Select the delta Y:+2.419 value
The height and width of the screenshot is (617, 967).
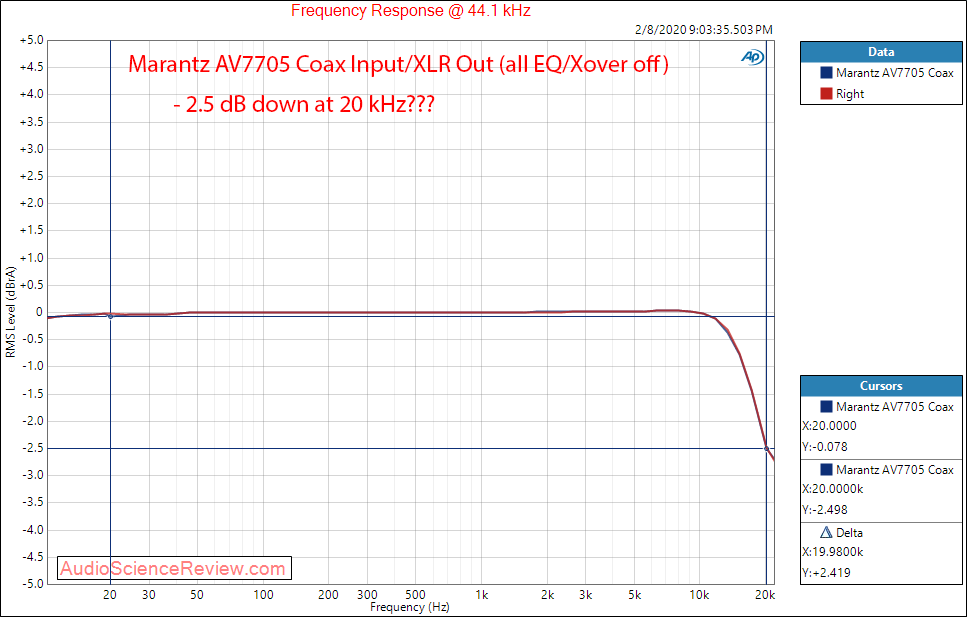point(826,573)
